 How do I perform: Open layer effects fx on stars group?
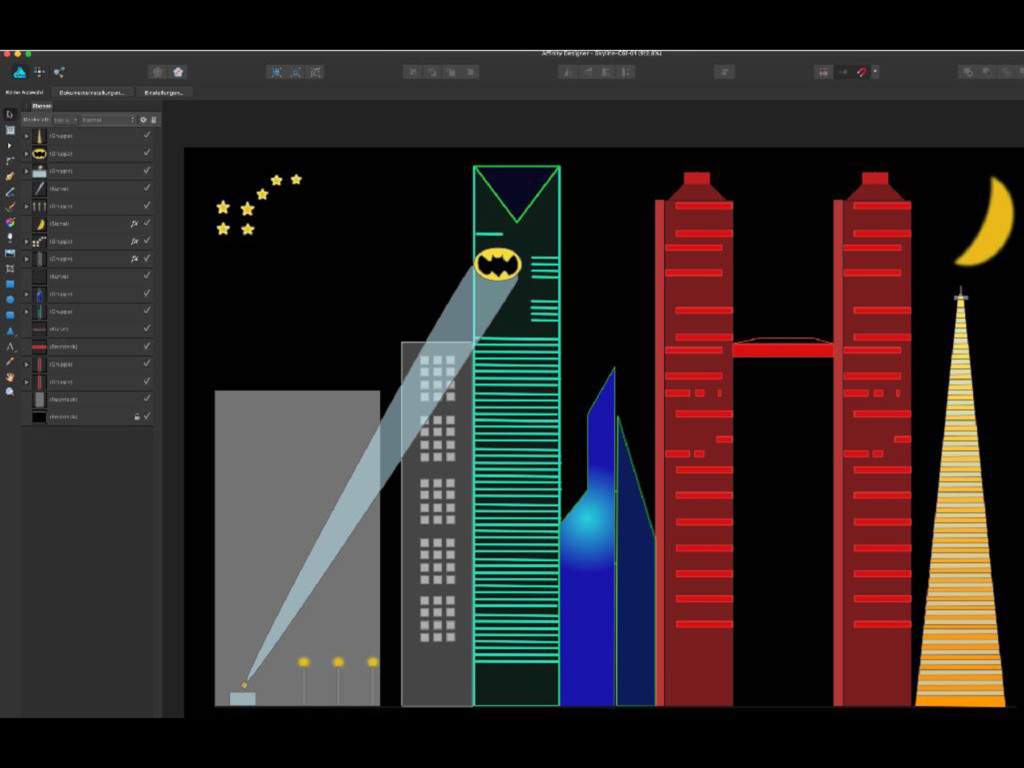coord(134,241)
